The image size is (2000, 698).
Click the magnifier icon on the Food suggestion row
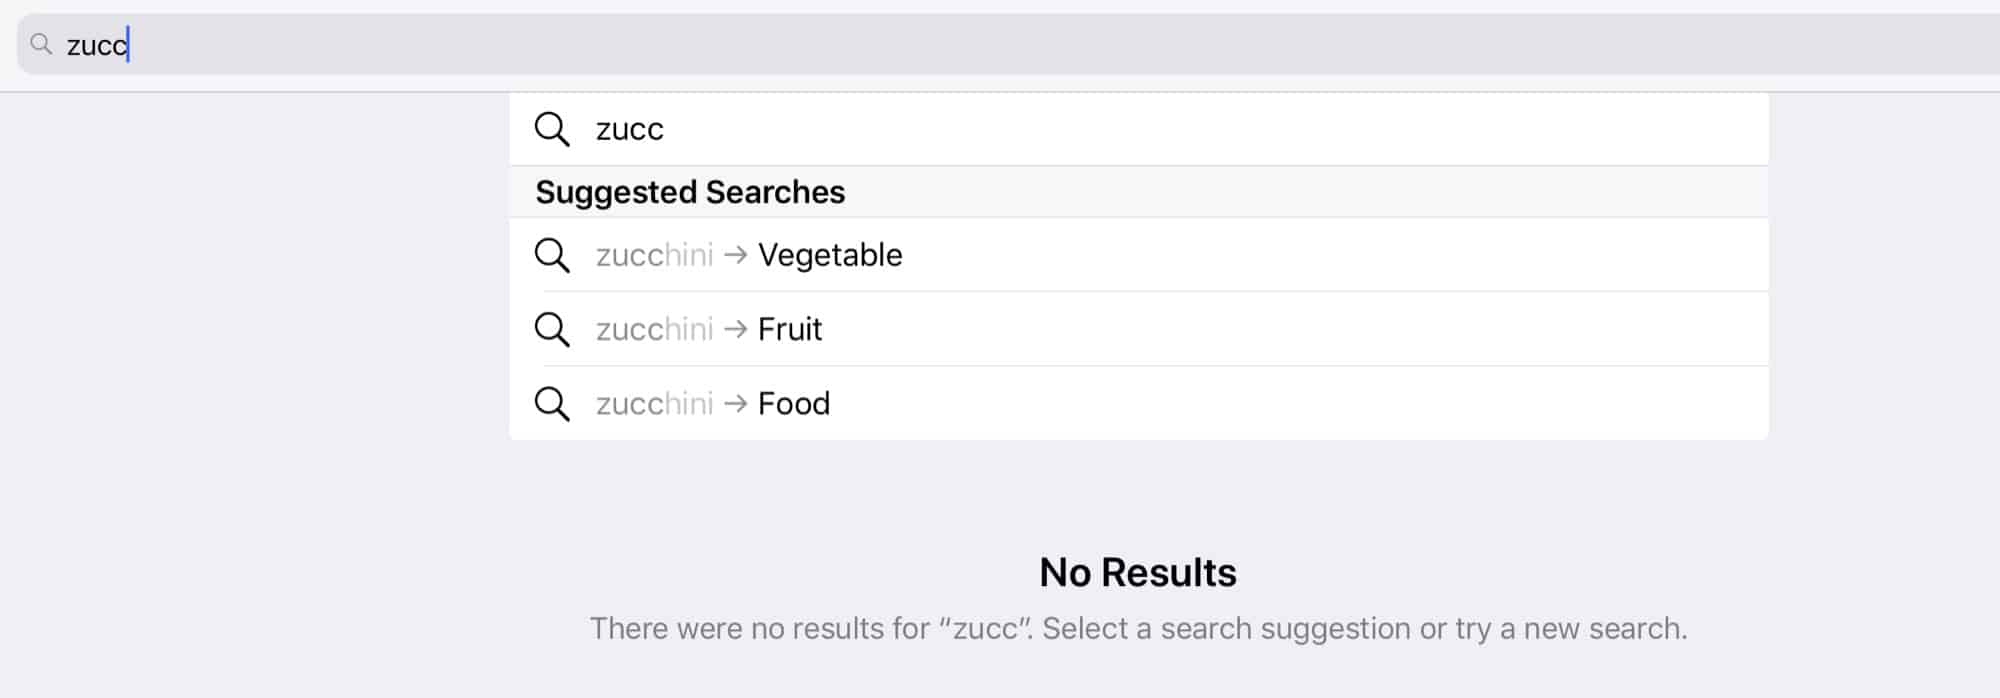click(x=552, y=404)
